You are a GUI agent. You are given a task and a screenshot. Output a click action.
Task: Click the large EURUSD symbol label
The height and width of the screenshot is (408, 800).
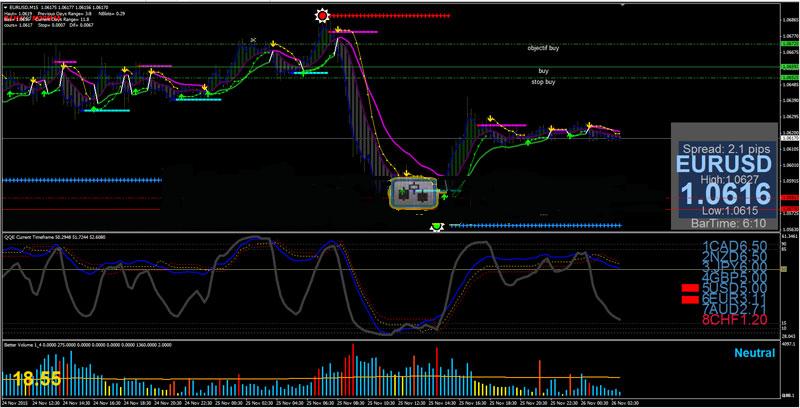point(724,165)
